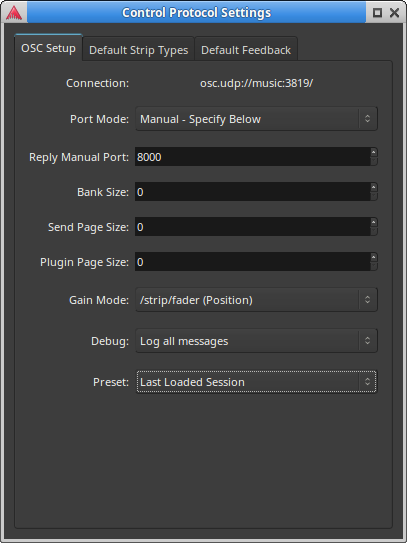Increase Reply Manual Port with up arrow

(374, 152)
